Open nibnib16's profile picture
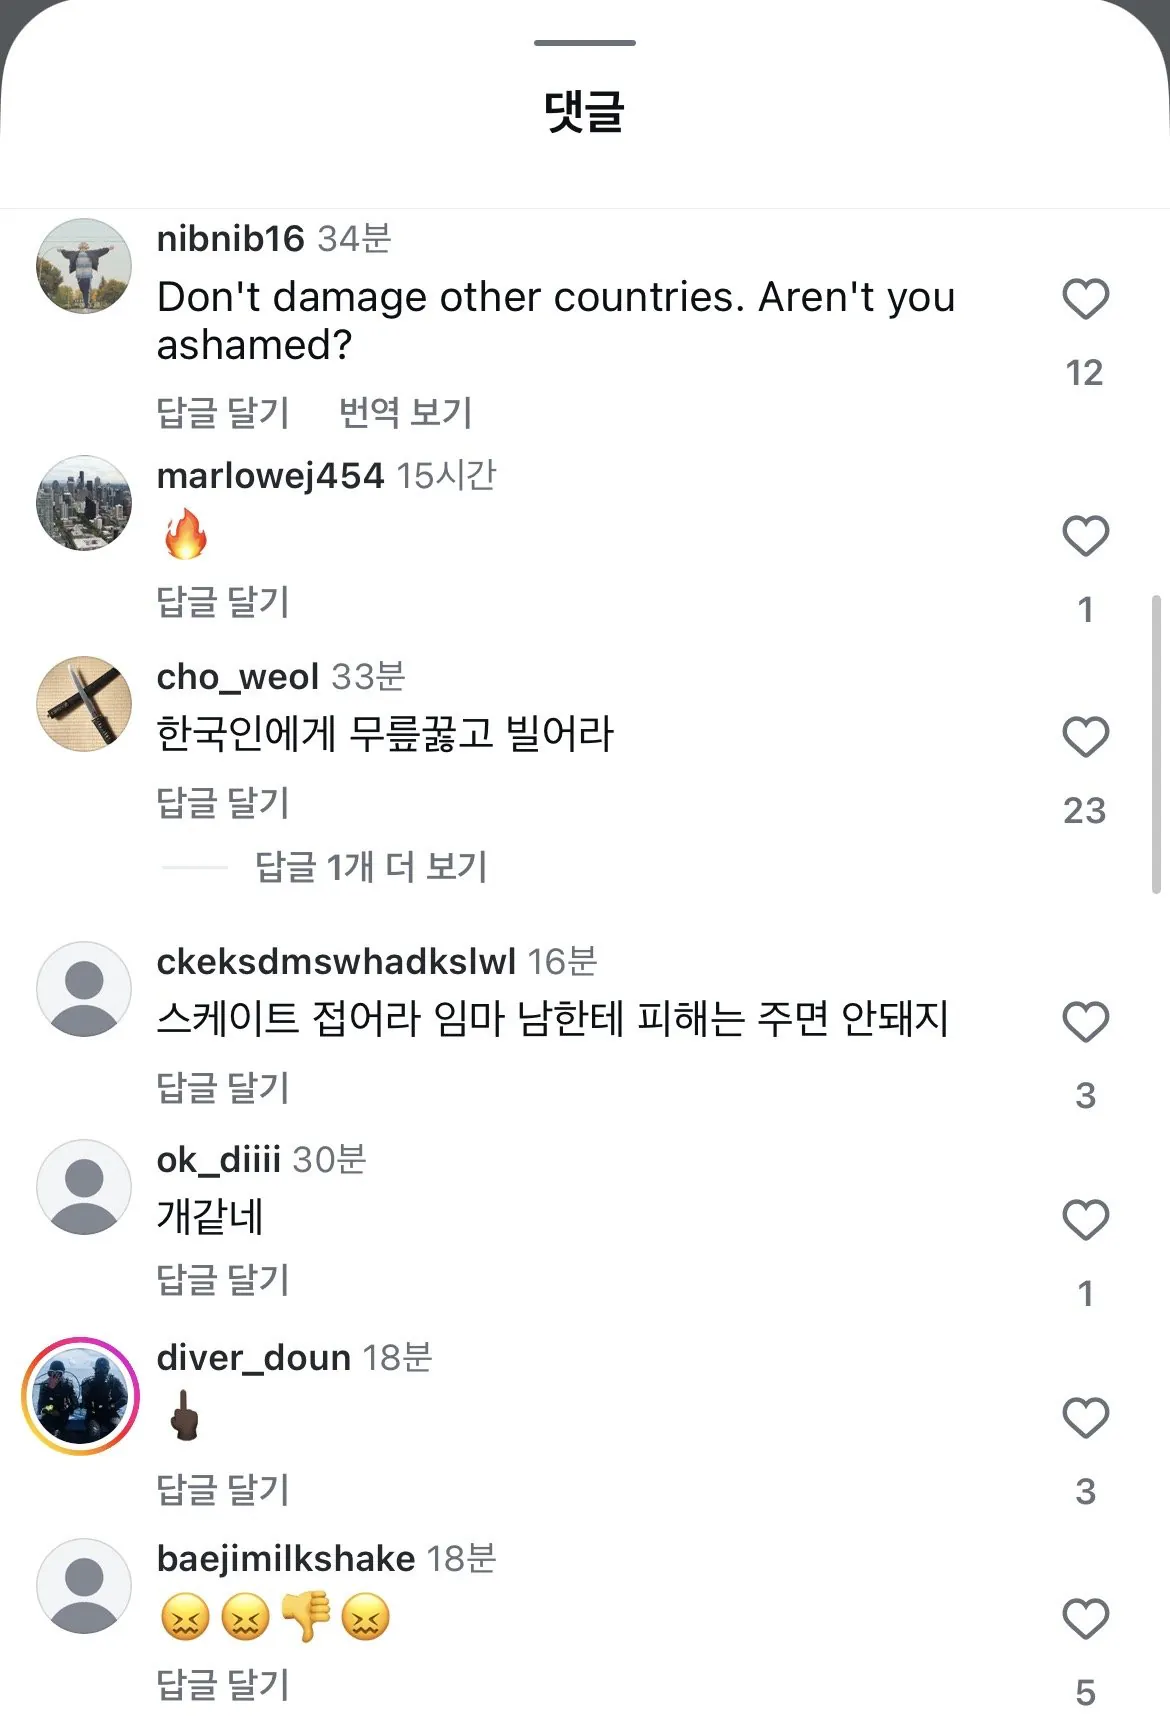 tap(84, 265)
